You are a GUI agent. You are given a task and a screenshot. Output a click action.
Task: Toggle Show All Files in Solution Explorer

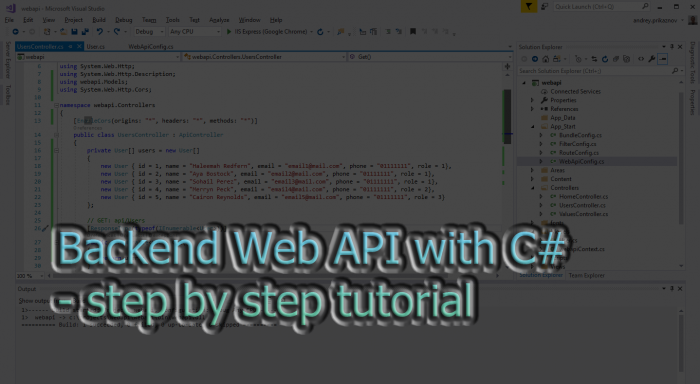tap(626, 59)
